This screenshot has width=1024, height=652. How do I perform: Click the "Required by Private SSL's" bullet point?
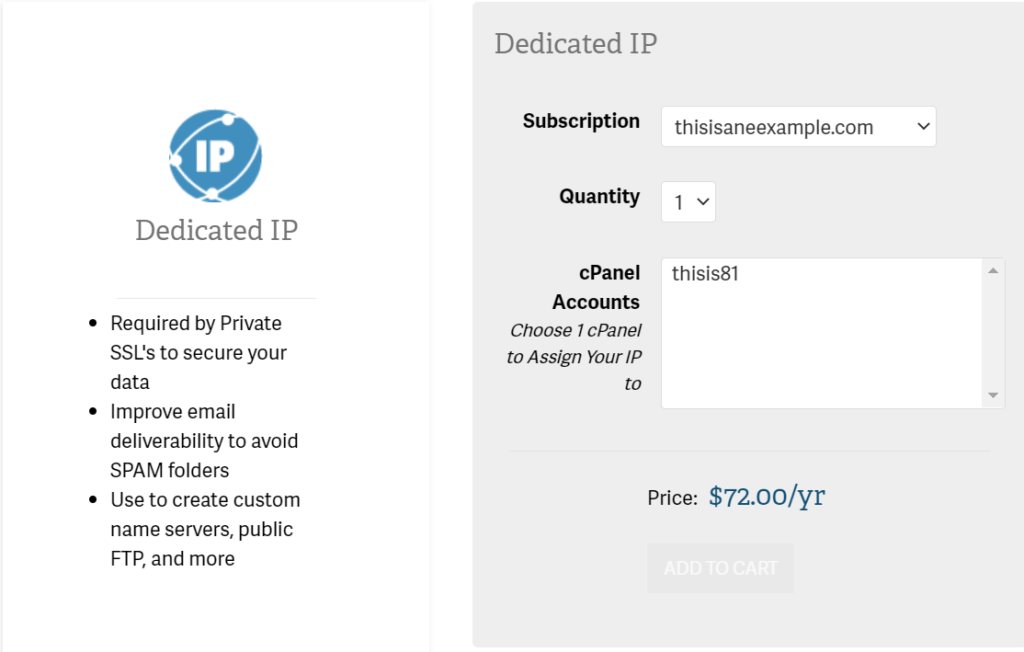[198, 352]
